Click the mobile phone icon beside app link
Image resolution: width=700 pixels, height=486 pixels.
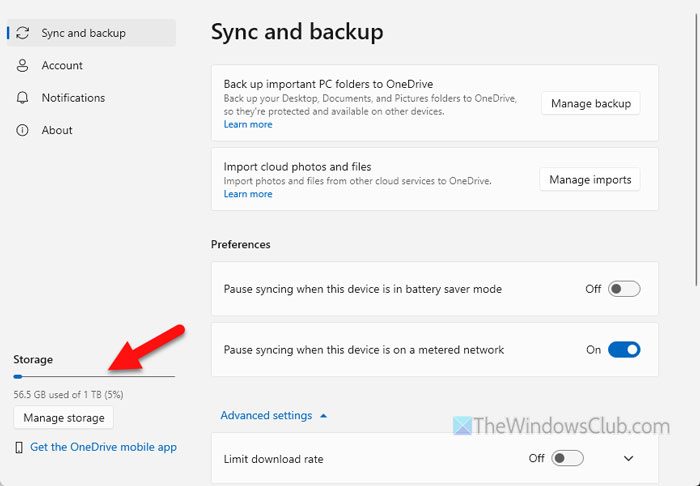coord(20,448)
